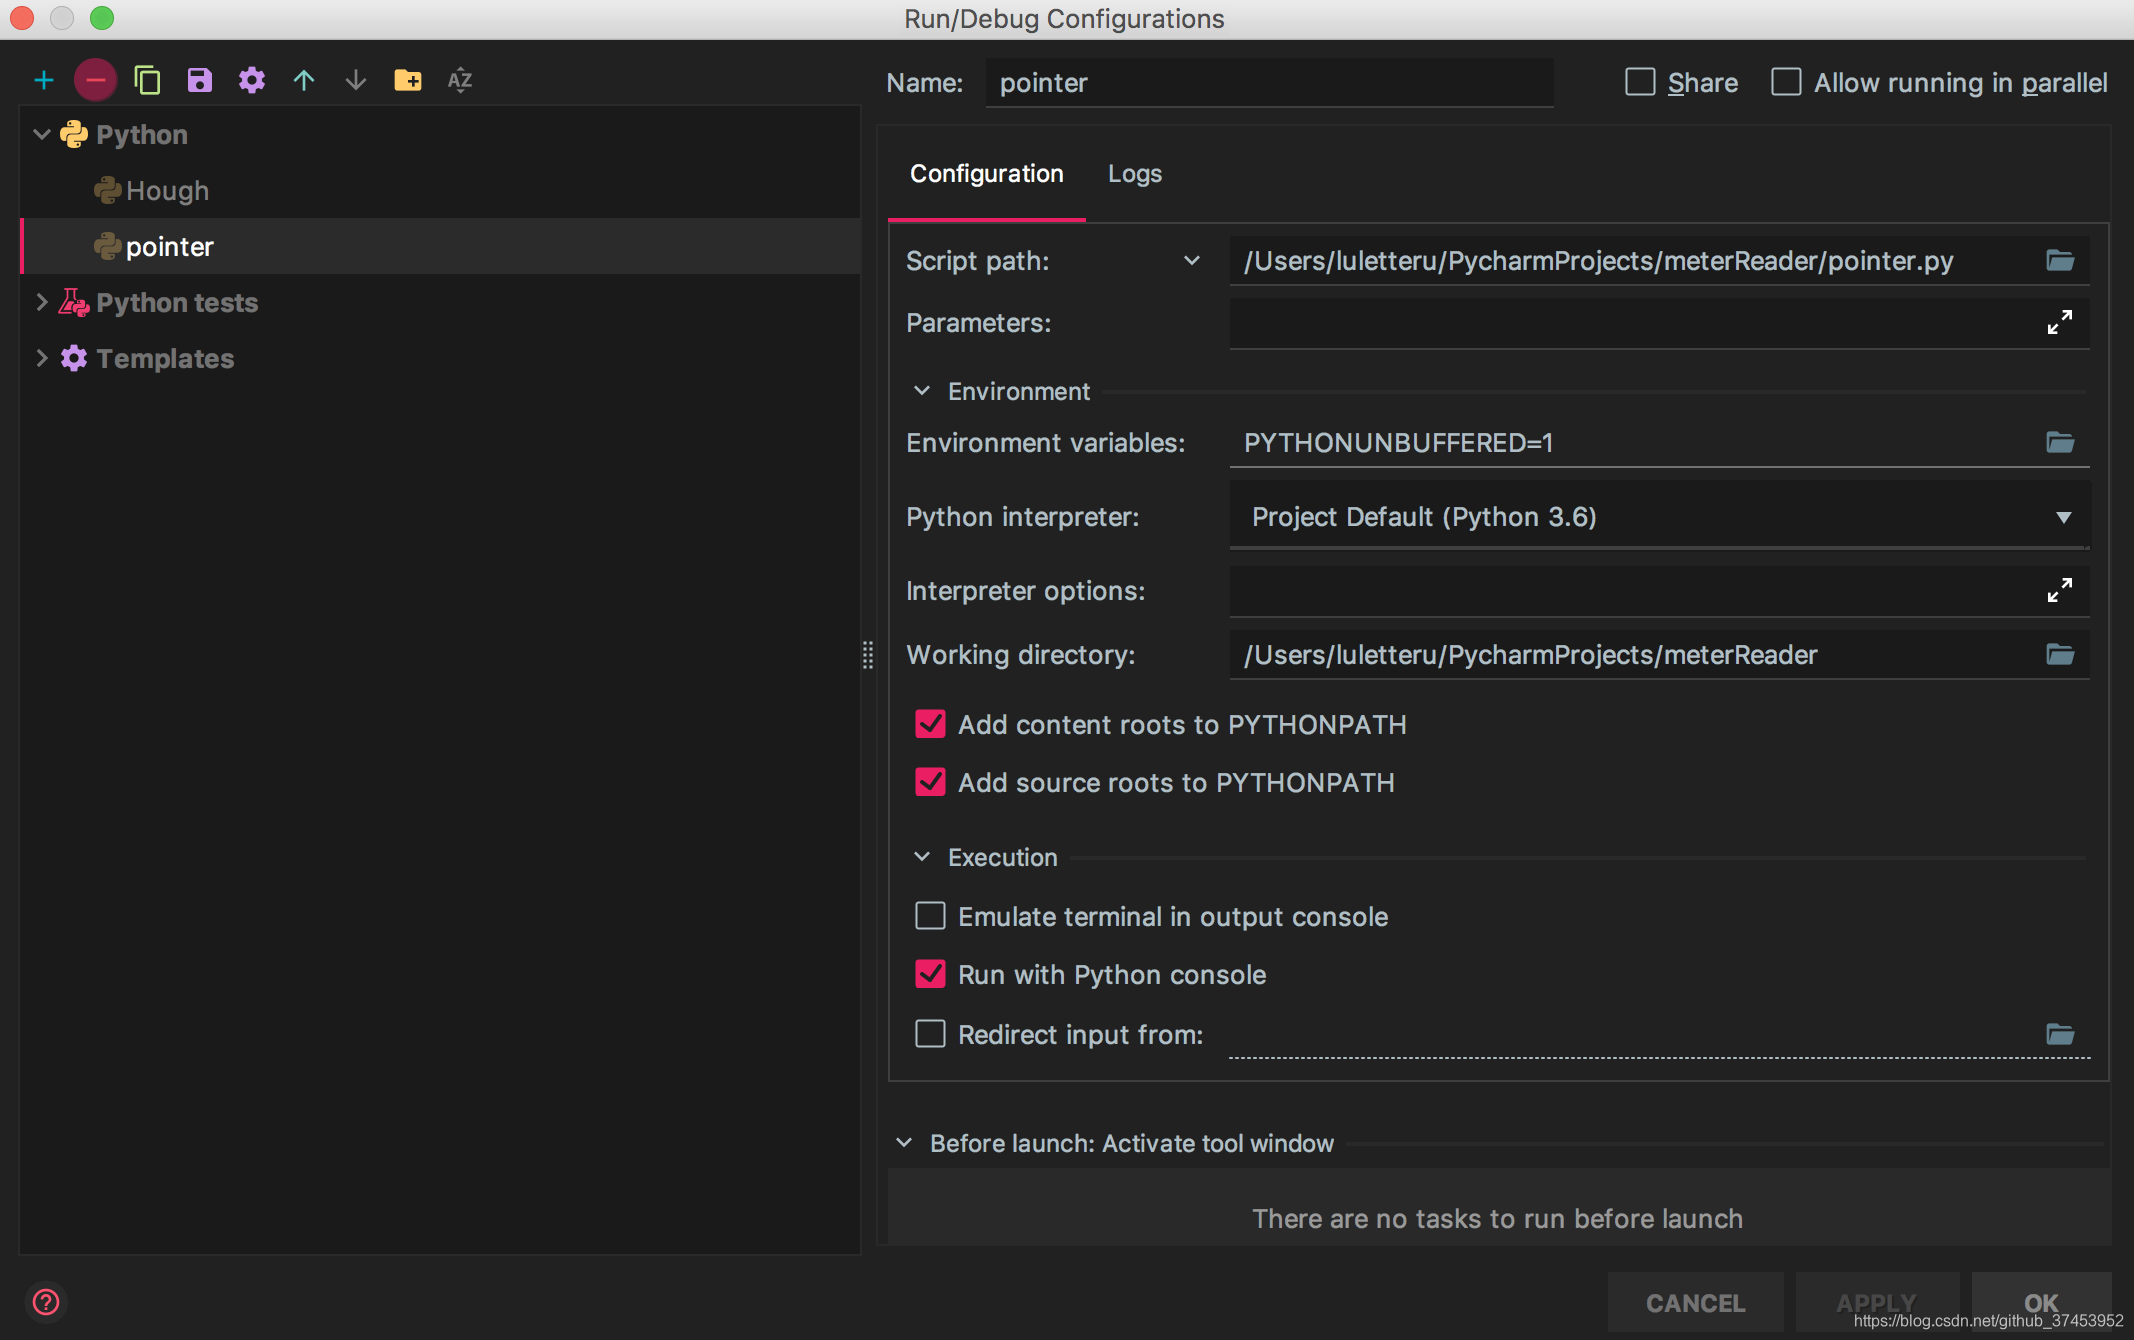Enable Emulate terminal in output console

[x=930, y=916]
